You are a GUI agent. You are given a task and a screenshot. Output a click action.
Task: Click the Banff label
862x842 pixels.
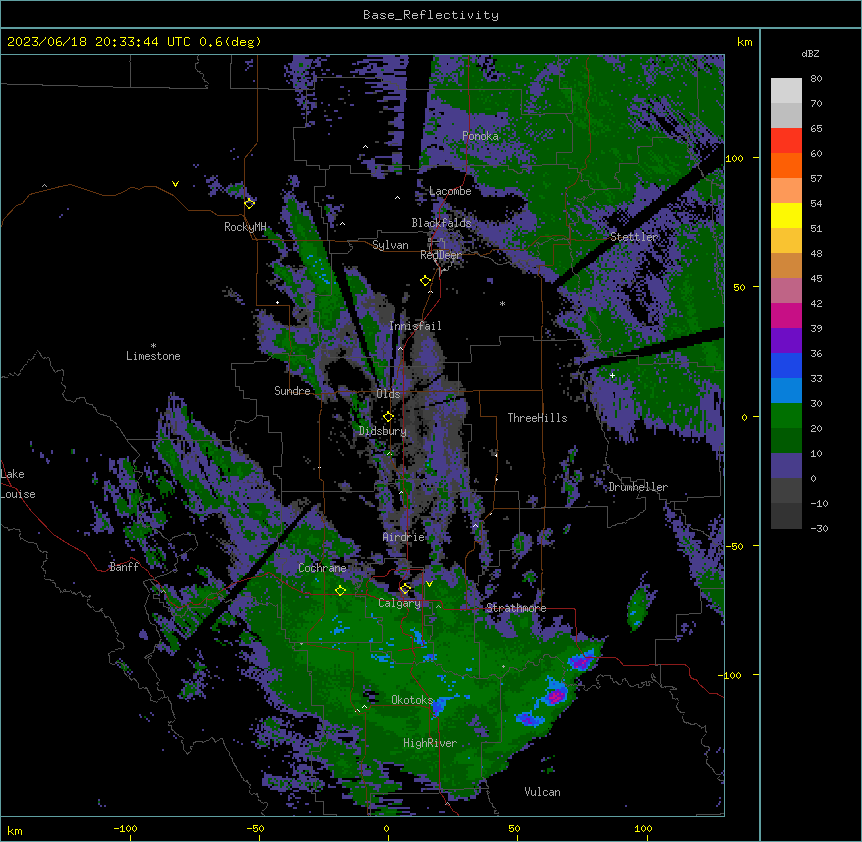click(124, 567)
